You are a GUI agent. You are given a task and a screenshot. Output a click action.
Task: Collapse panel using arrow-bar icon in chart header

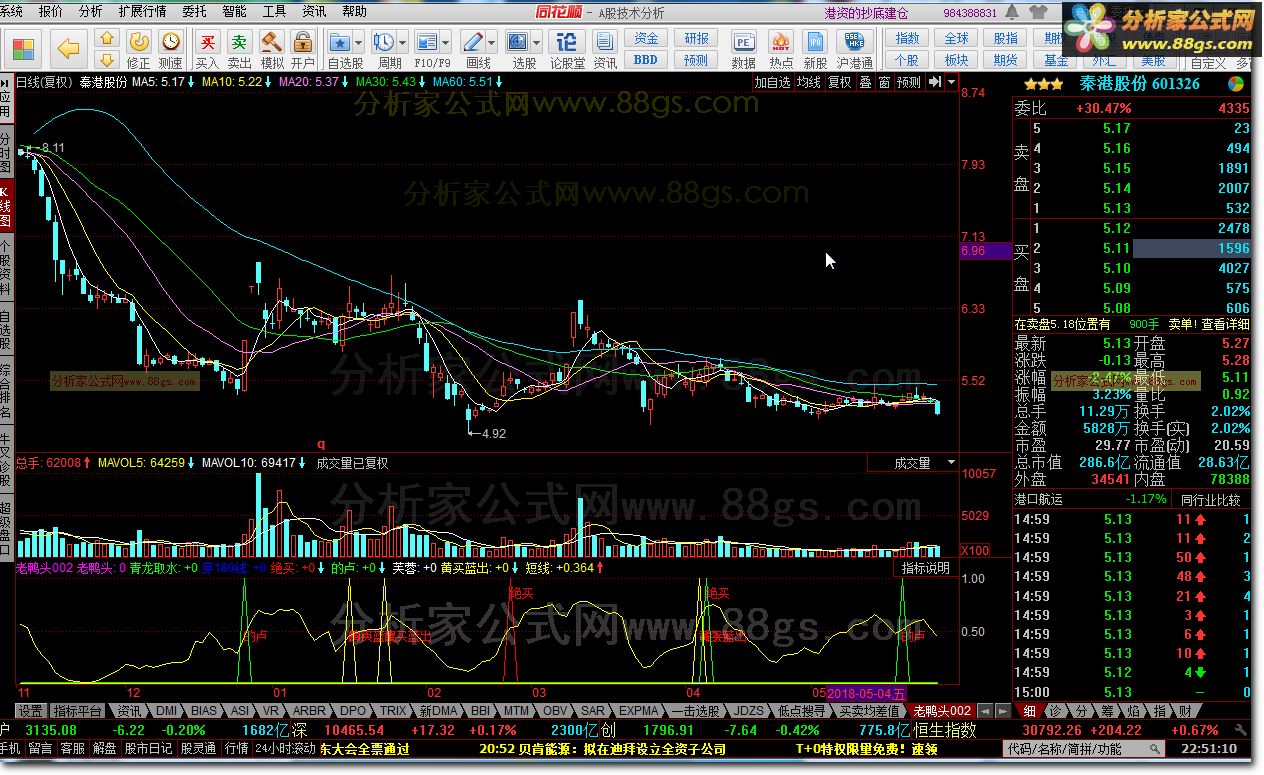pos(935,82)
